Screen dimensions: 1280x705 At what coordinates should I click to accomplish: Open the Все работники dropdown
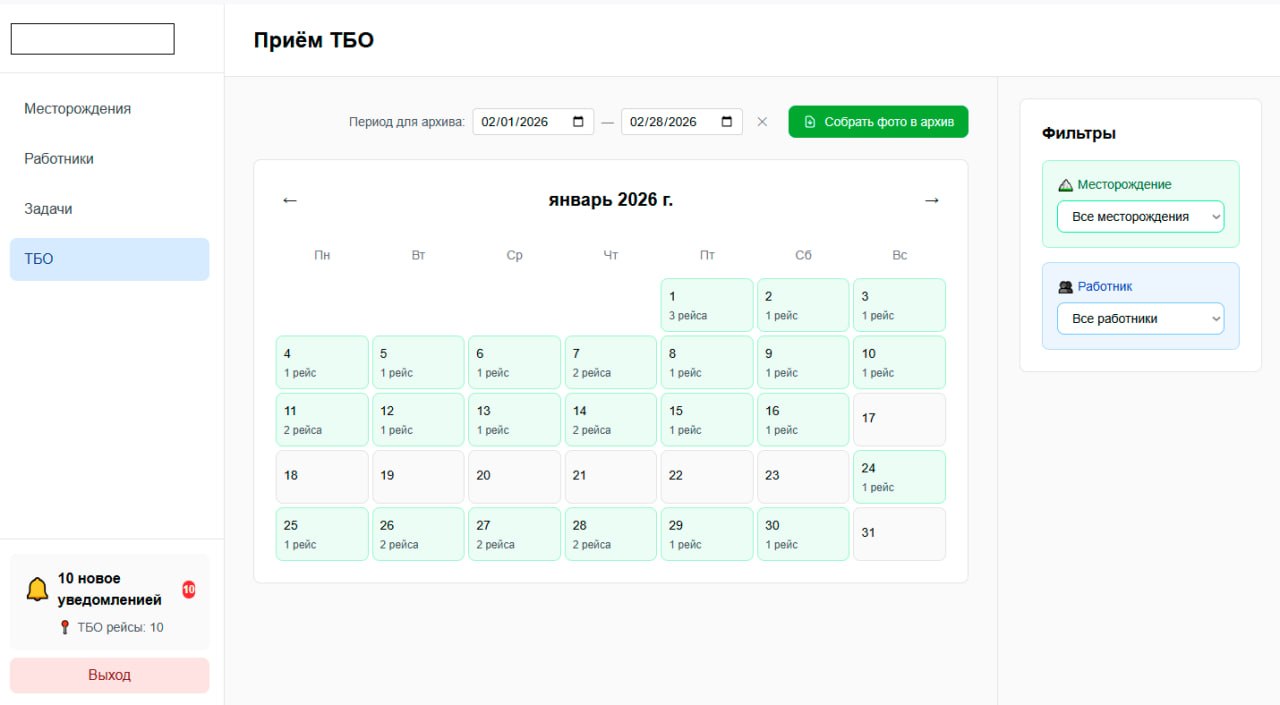point(1140,318)
